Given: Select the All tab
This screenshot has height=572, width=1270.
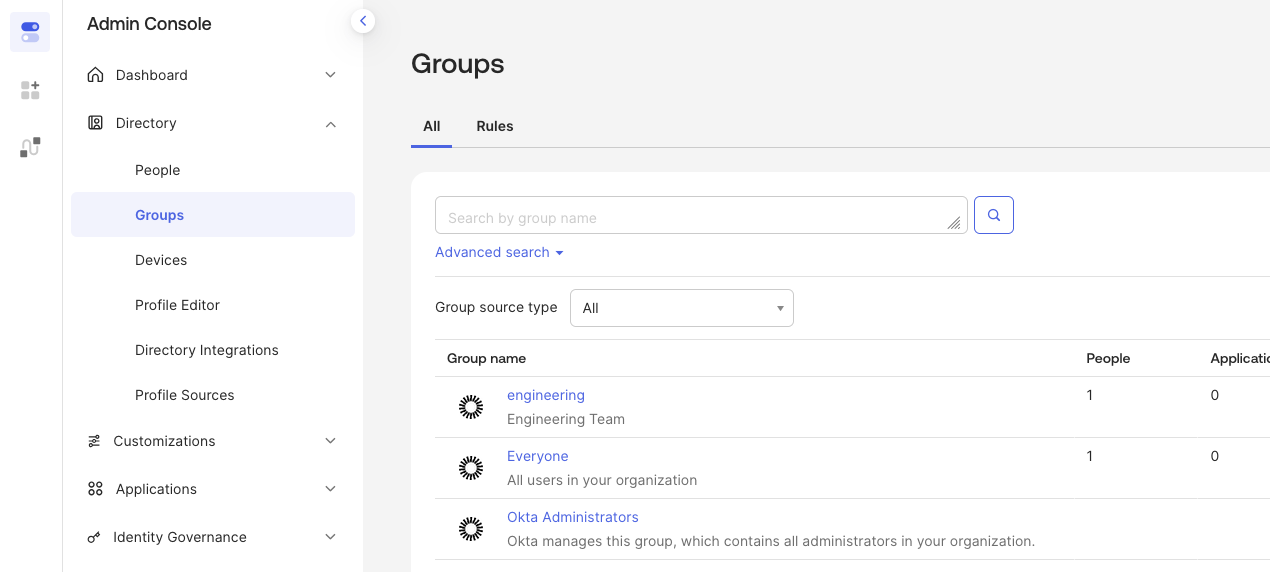Looking at the screenshot, I should tap(432, 126).
